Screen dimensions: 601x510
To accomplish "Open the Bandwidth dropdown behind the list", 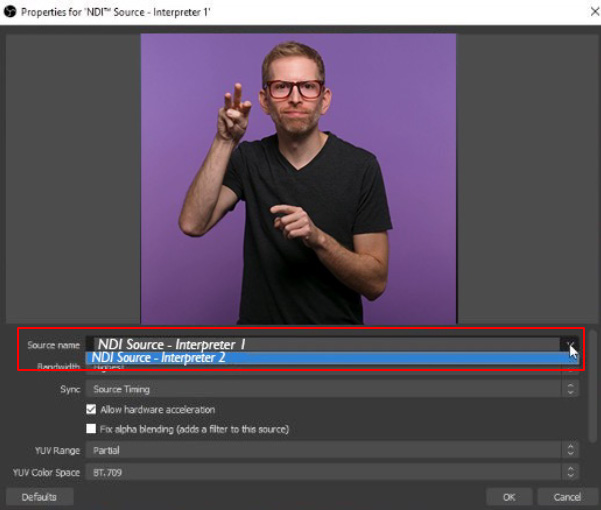I will (x=332, y=368).
